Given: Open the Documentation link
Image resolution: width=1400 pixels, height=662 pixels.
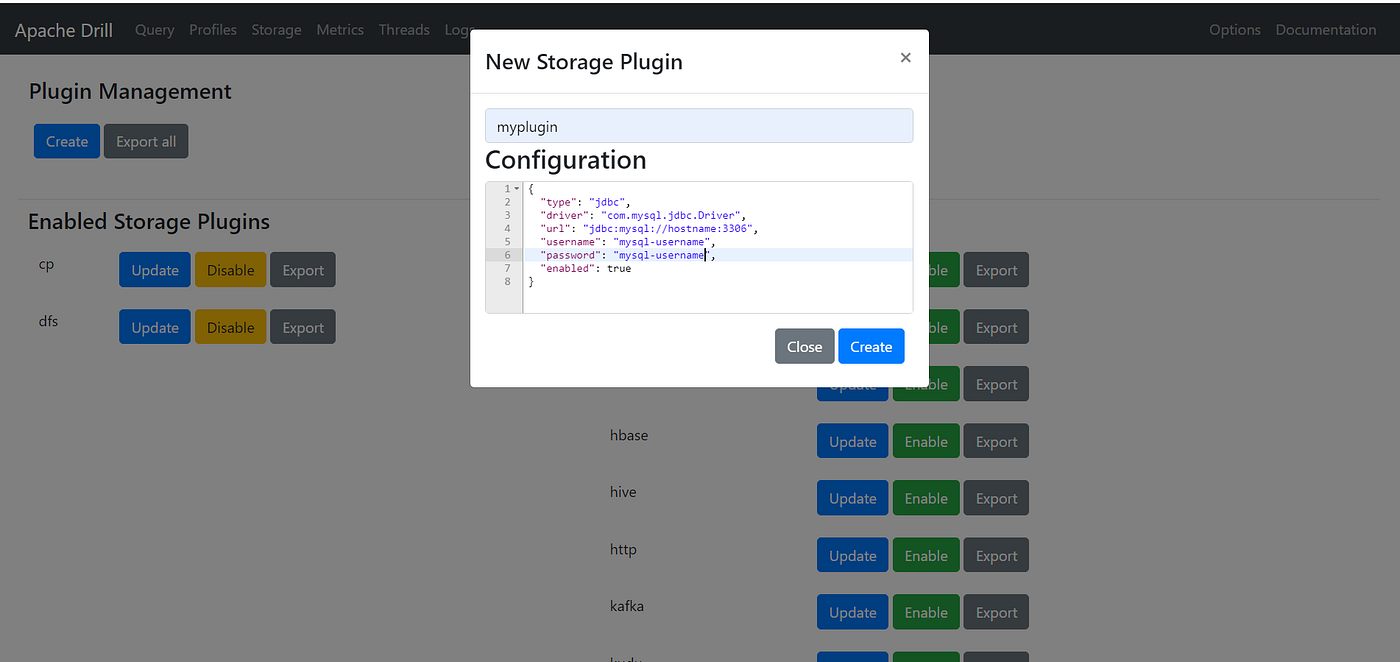Looking at the screenshot, I should click(x=1326, y=30).
